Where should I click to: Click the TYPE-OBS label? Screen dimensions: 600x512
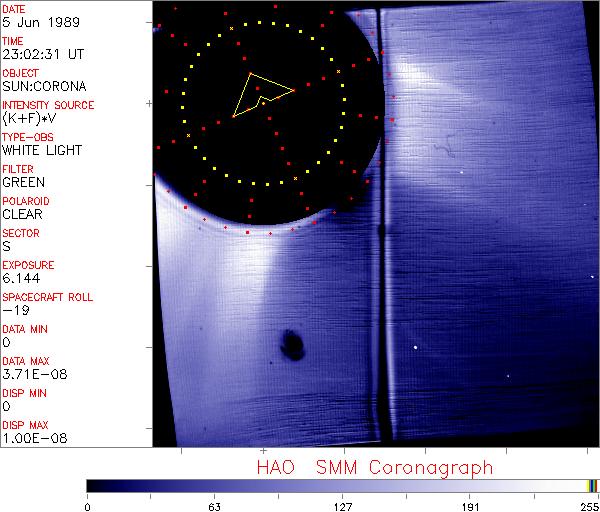click(28, 137)
